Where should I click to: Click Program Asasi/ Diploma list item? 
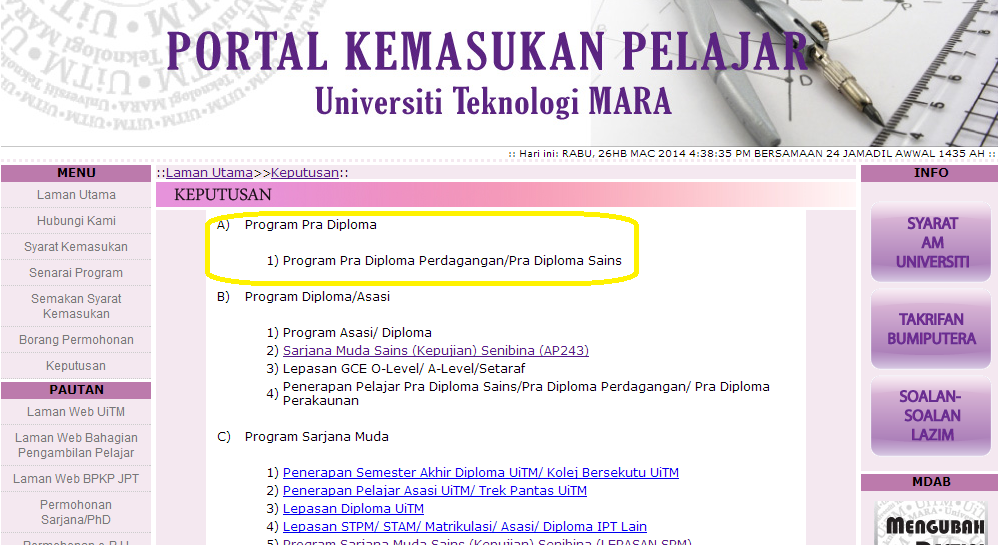(357, 332)
